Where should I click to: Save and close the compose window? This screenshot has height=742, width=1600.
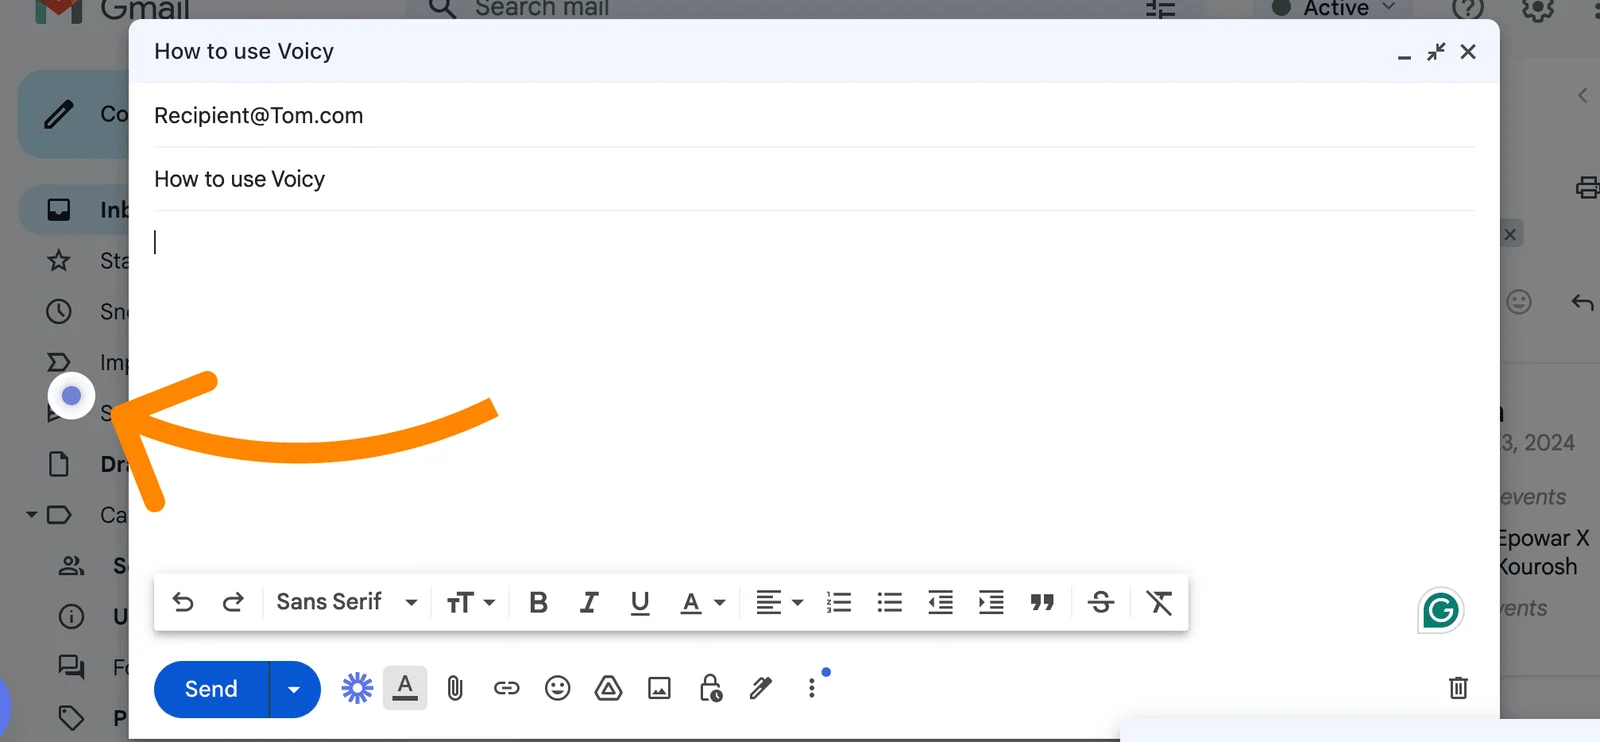pyautogui.click(x=1468, y=52)
